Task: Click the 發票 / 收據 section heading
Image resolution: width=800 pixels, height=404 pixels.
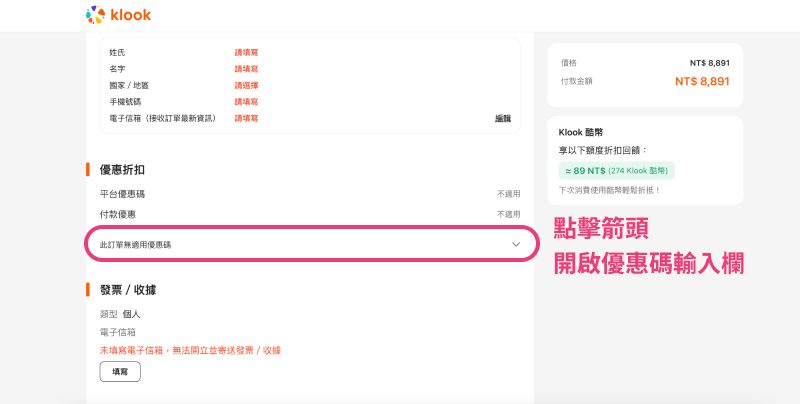Action: click(128, 290)
